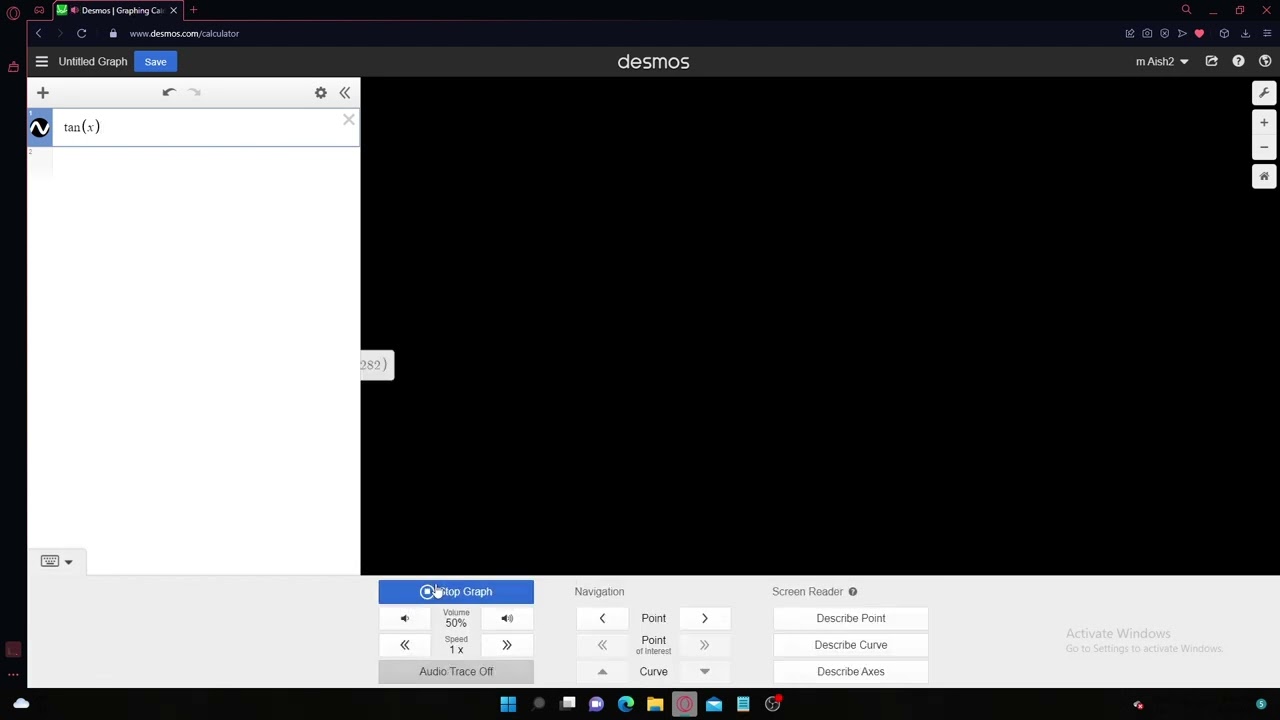
Task: Click the tan(x) expression field
Action: (205, 128)
